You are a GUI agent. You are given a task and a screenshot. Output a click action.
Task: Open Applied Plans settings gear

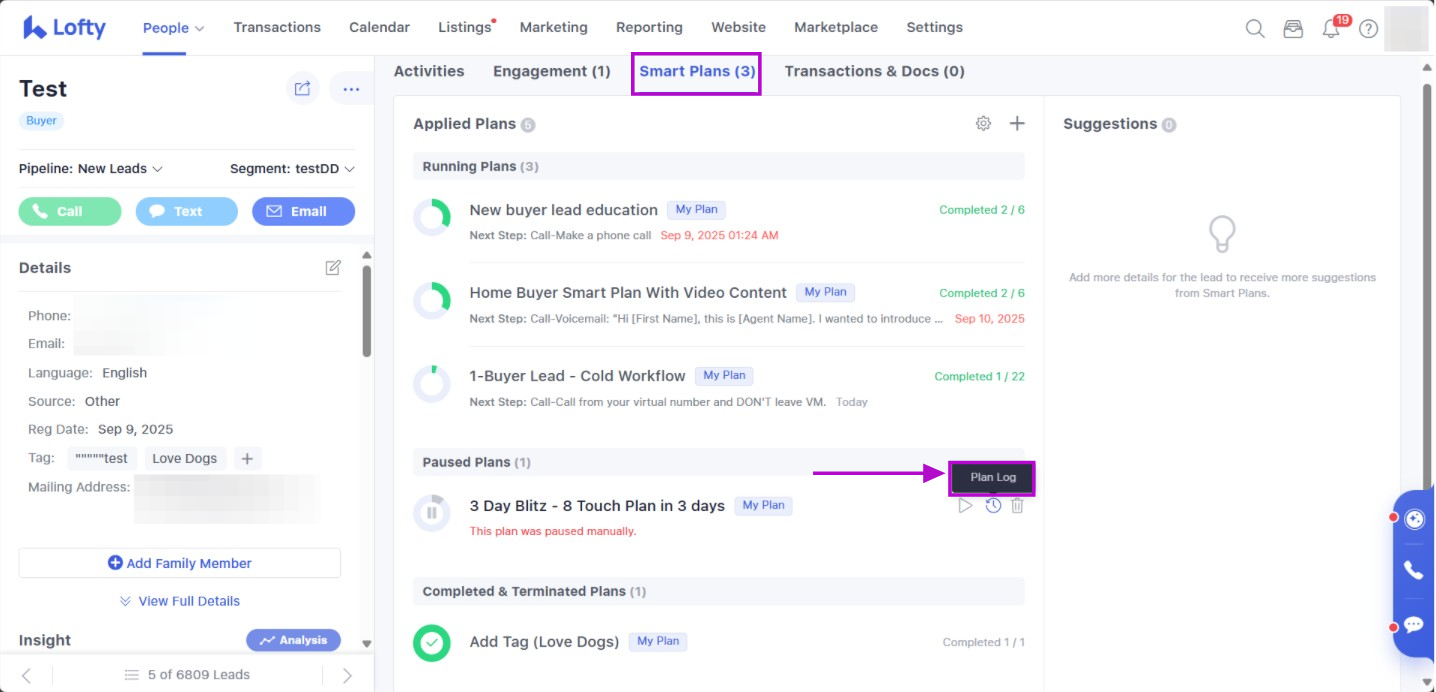tap(983, 124)
